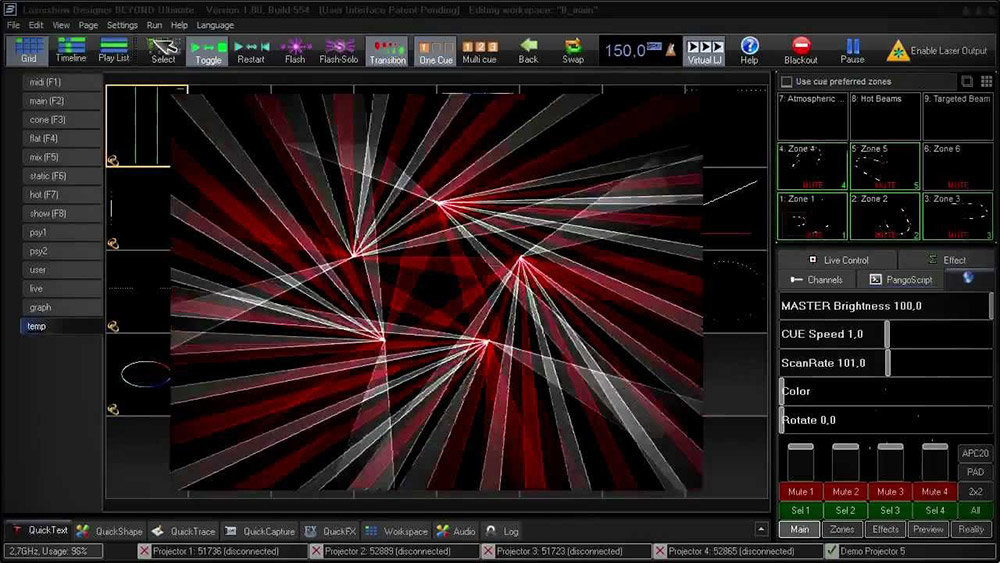
Task: Adjust the MASTER Brightness slider
Action: tap(884, 306)
